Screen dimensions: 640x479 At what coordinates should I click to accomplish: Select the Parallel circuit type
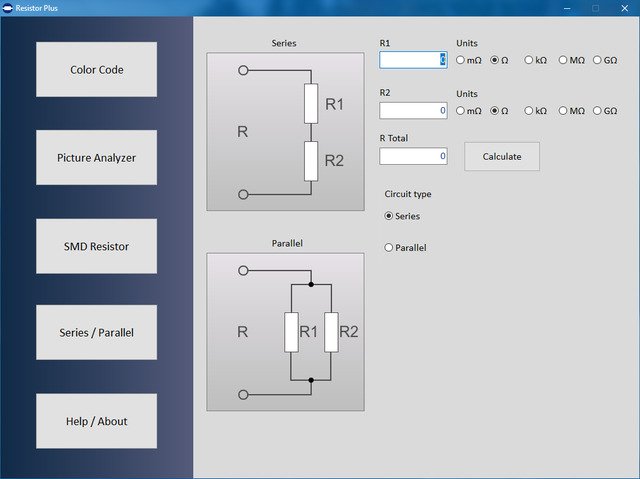coord(390,248)
